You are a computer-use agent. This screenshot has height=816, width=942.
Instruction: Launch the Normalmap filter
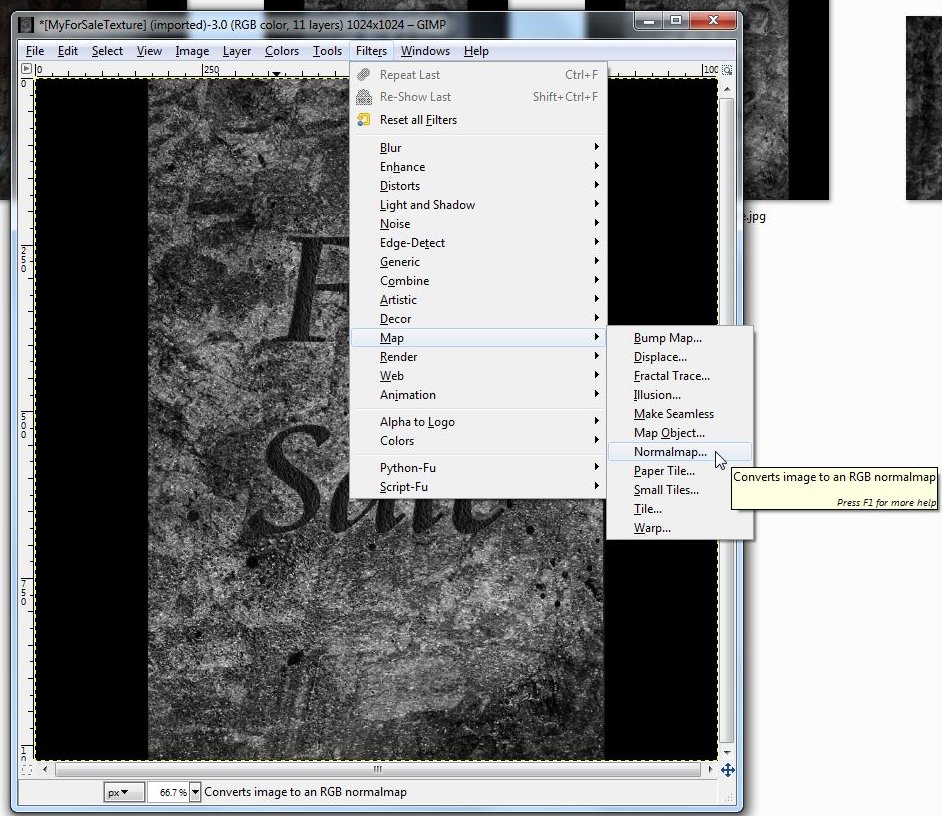tap(679, 452)
